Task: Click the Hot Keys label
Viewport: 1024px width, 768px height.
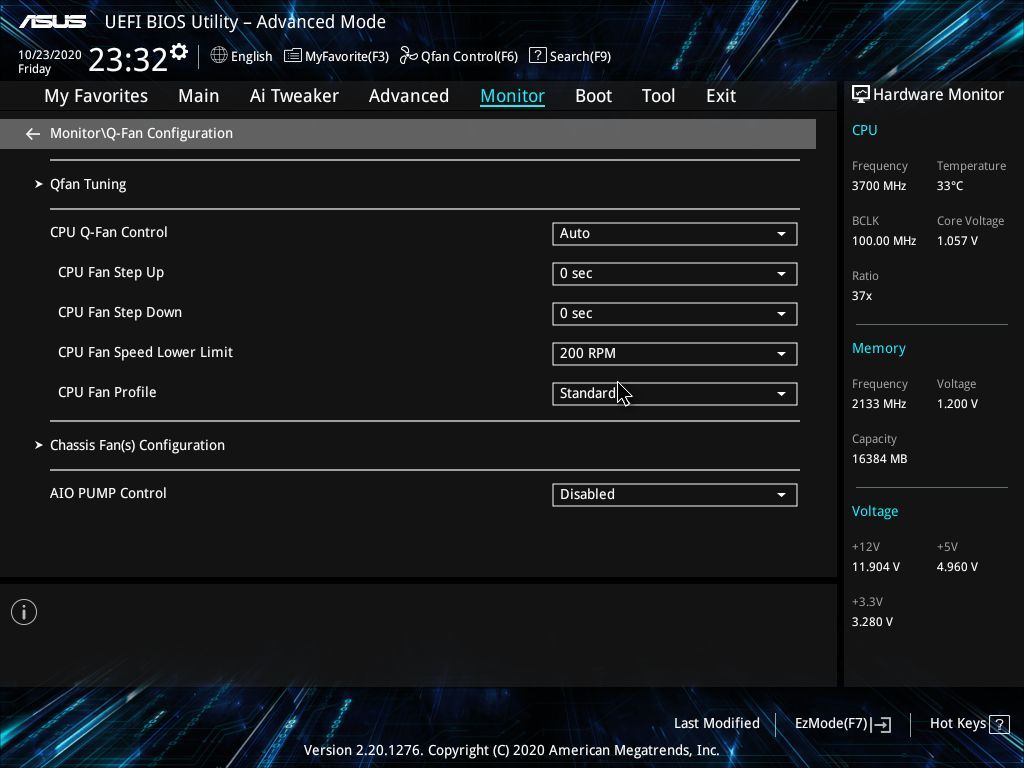Action: coord(957,724)
